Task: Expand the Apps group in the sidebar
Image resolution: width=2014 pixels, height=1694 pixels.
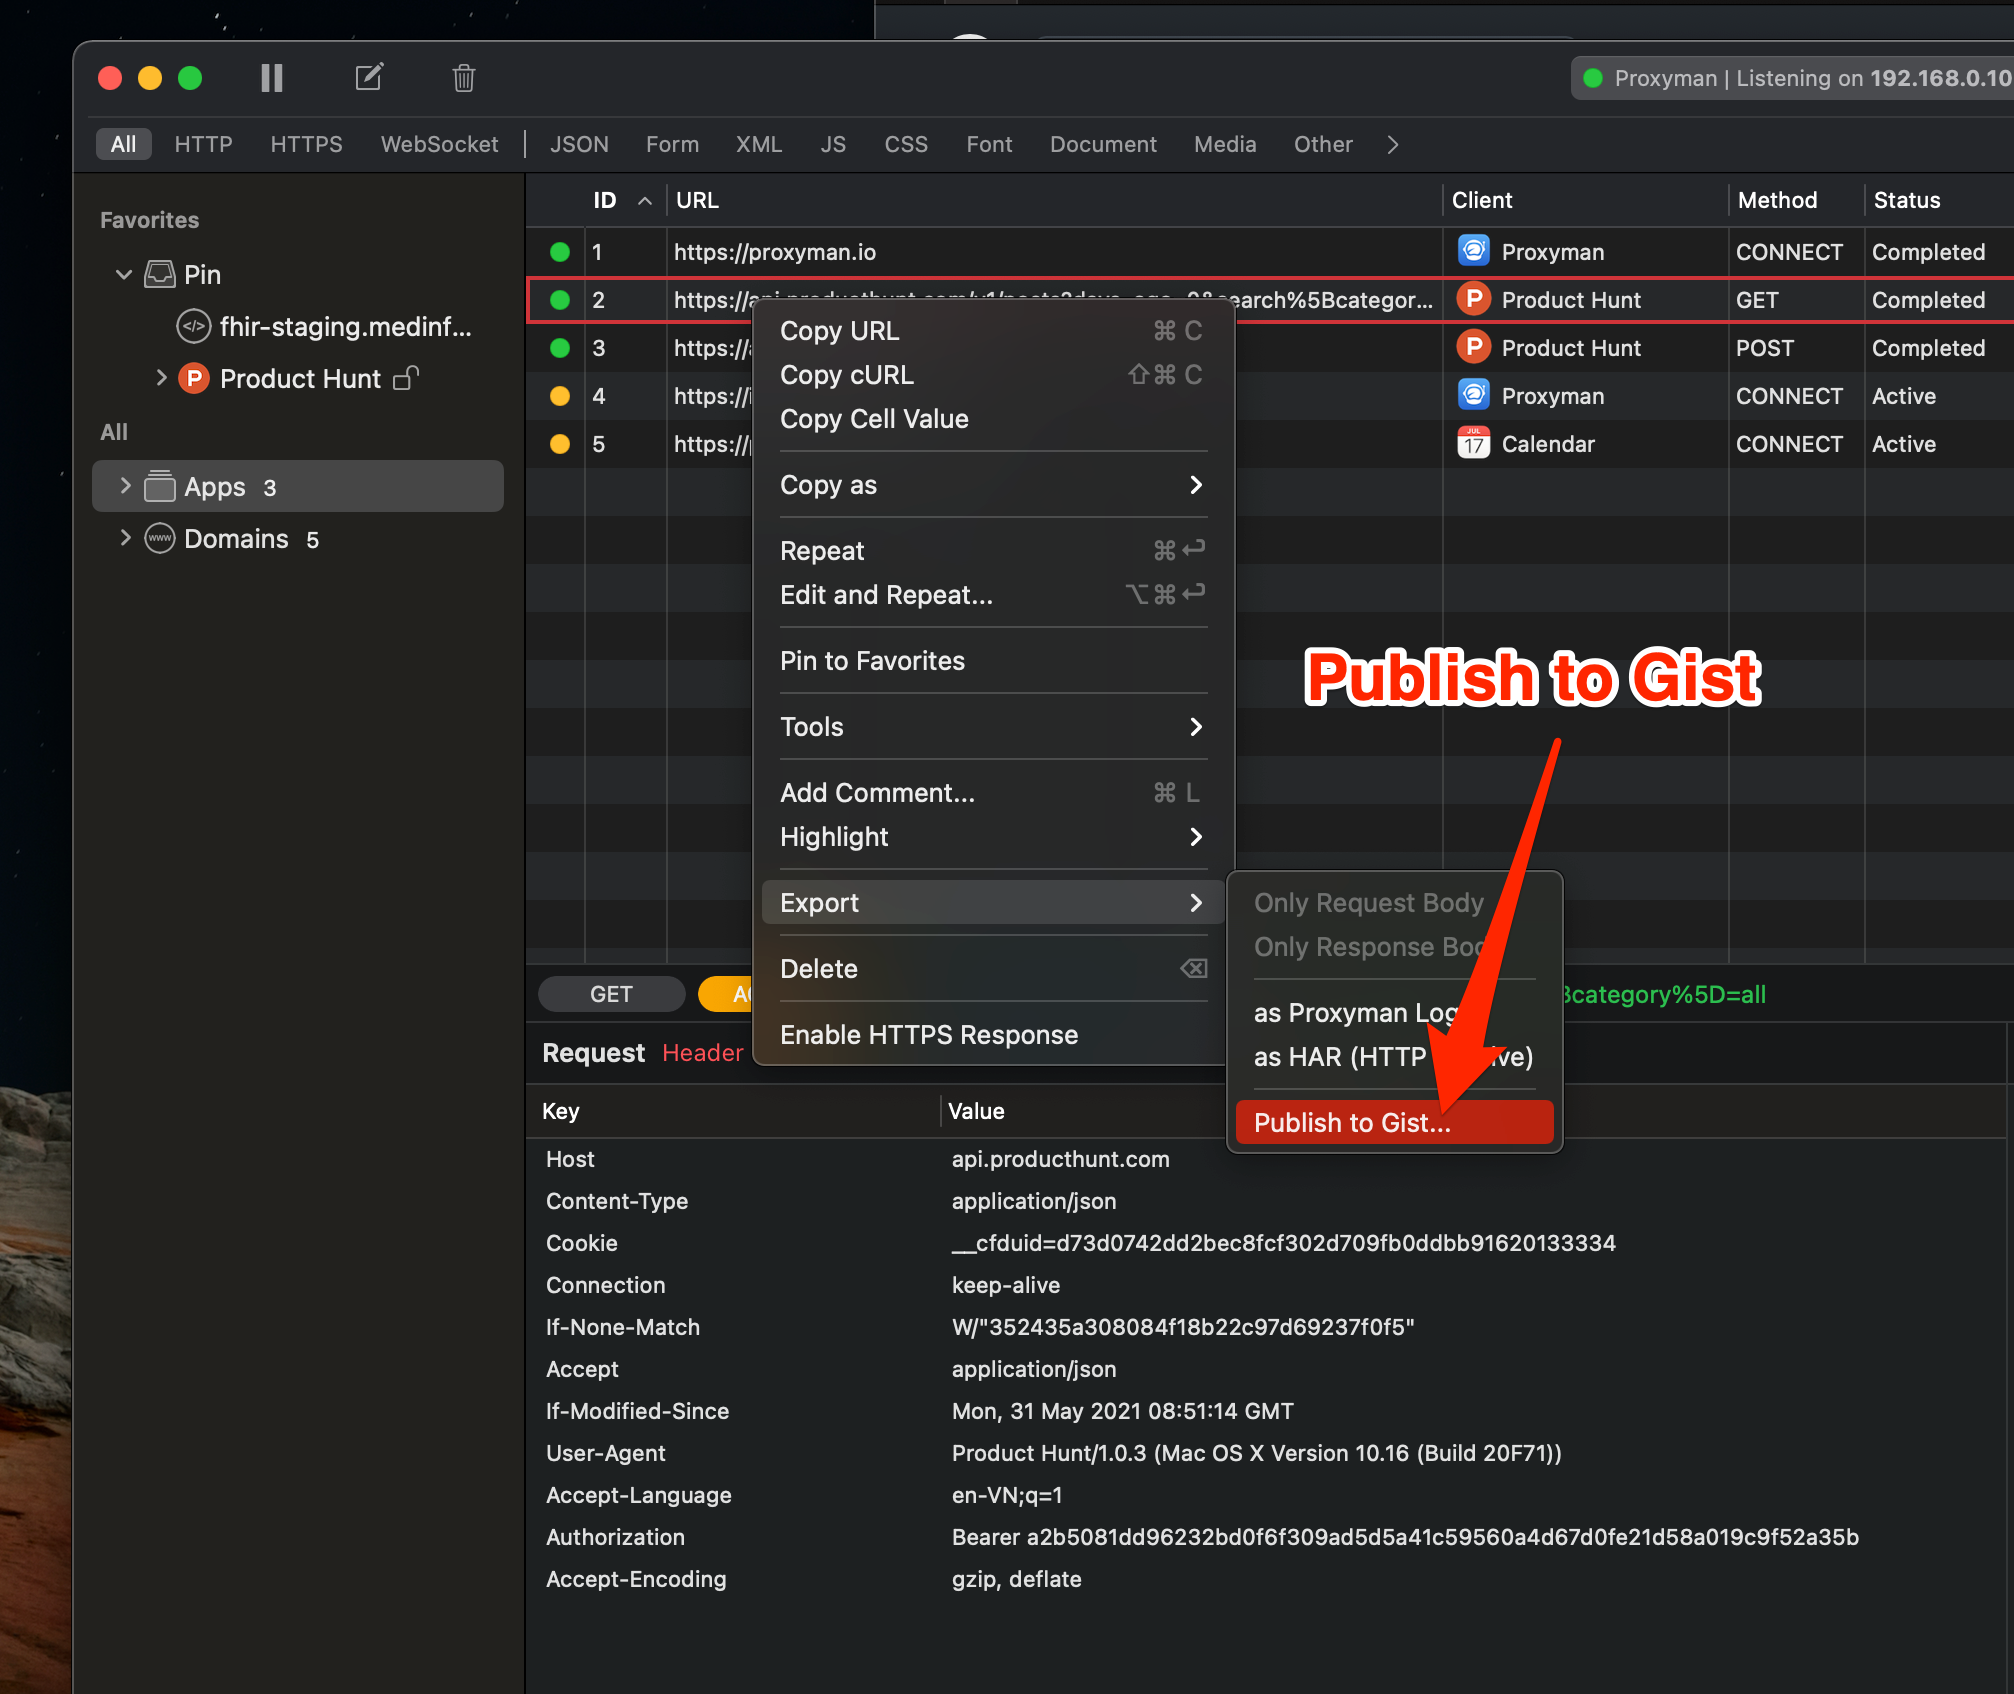Action: [124, 487]
